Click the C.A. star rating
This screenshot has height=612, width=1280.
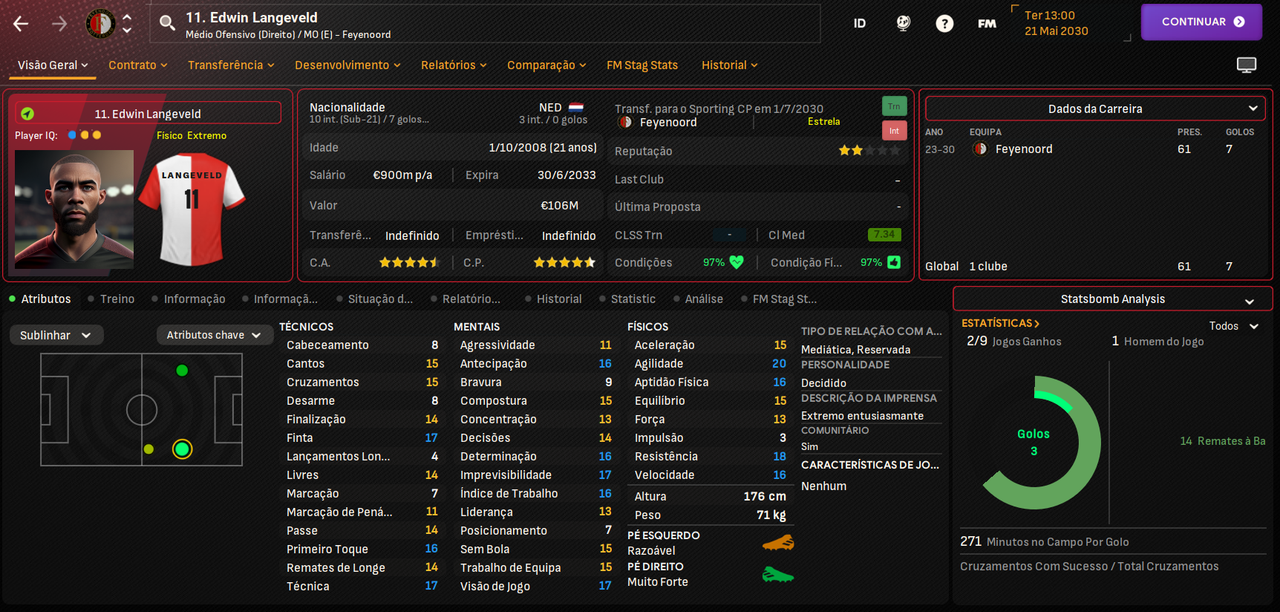tap(410, 262)
